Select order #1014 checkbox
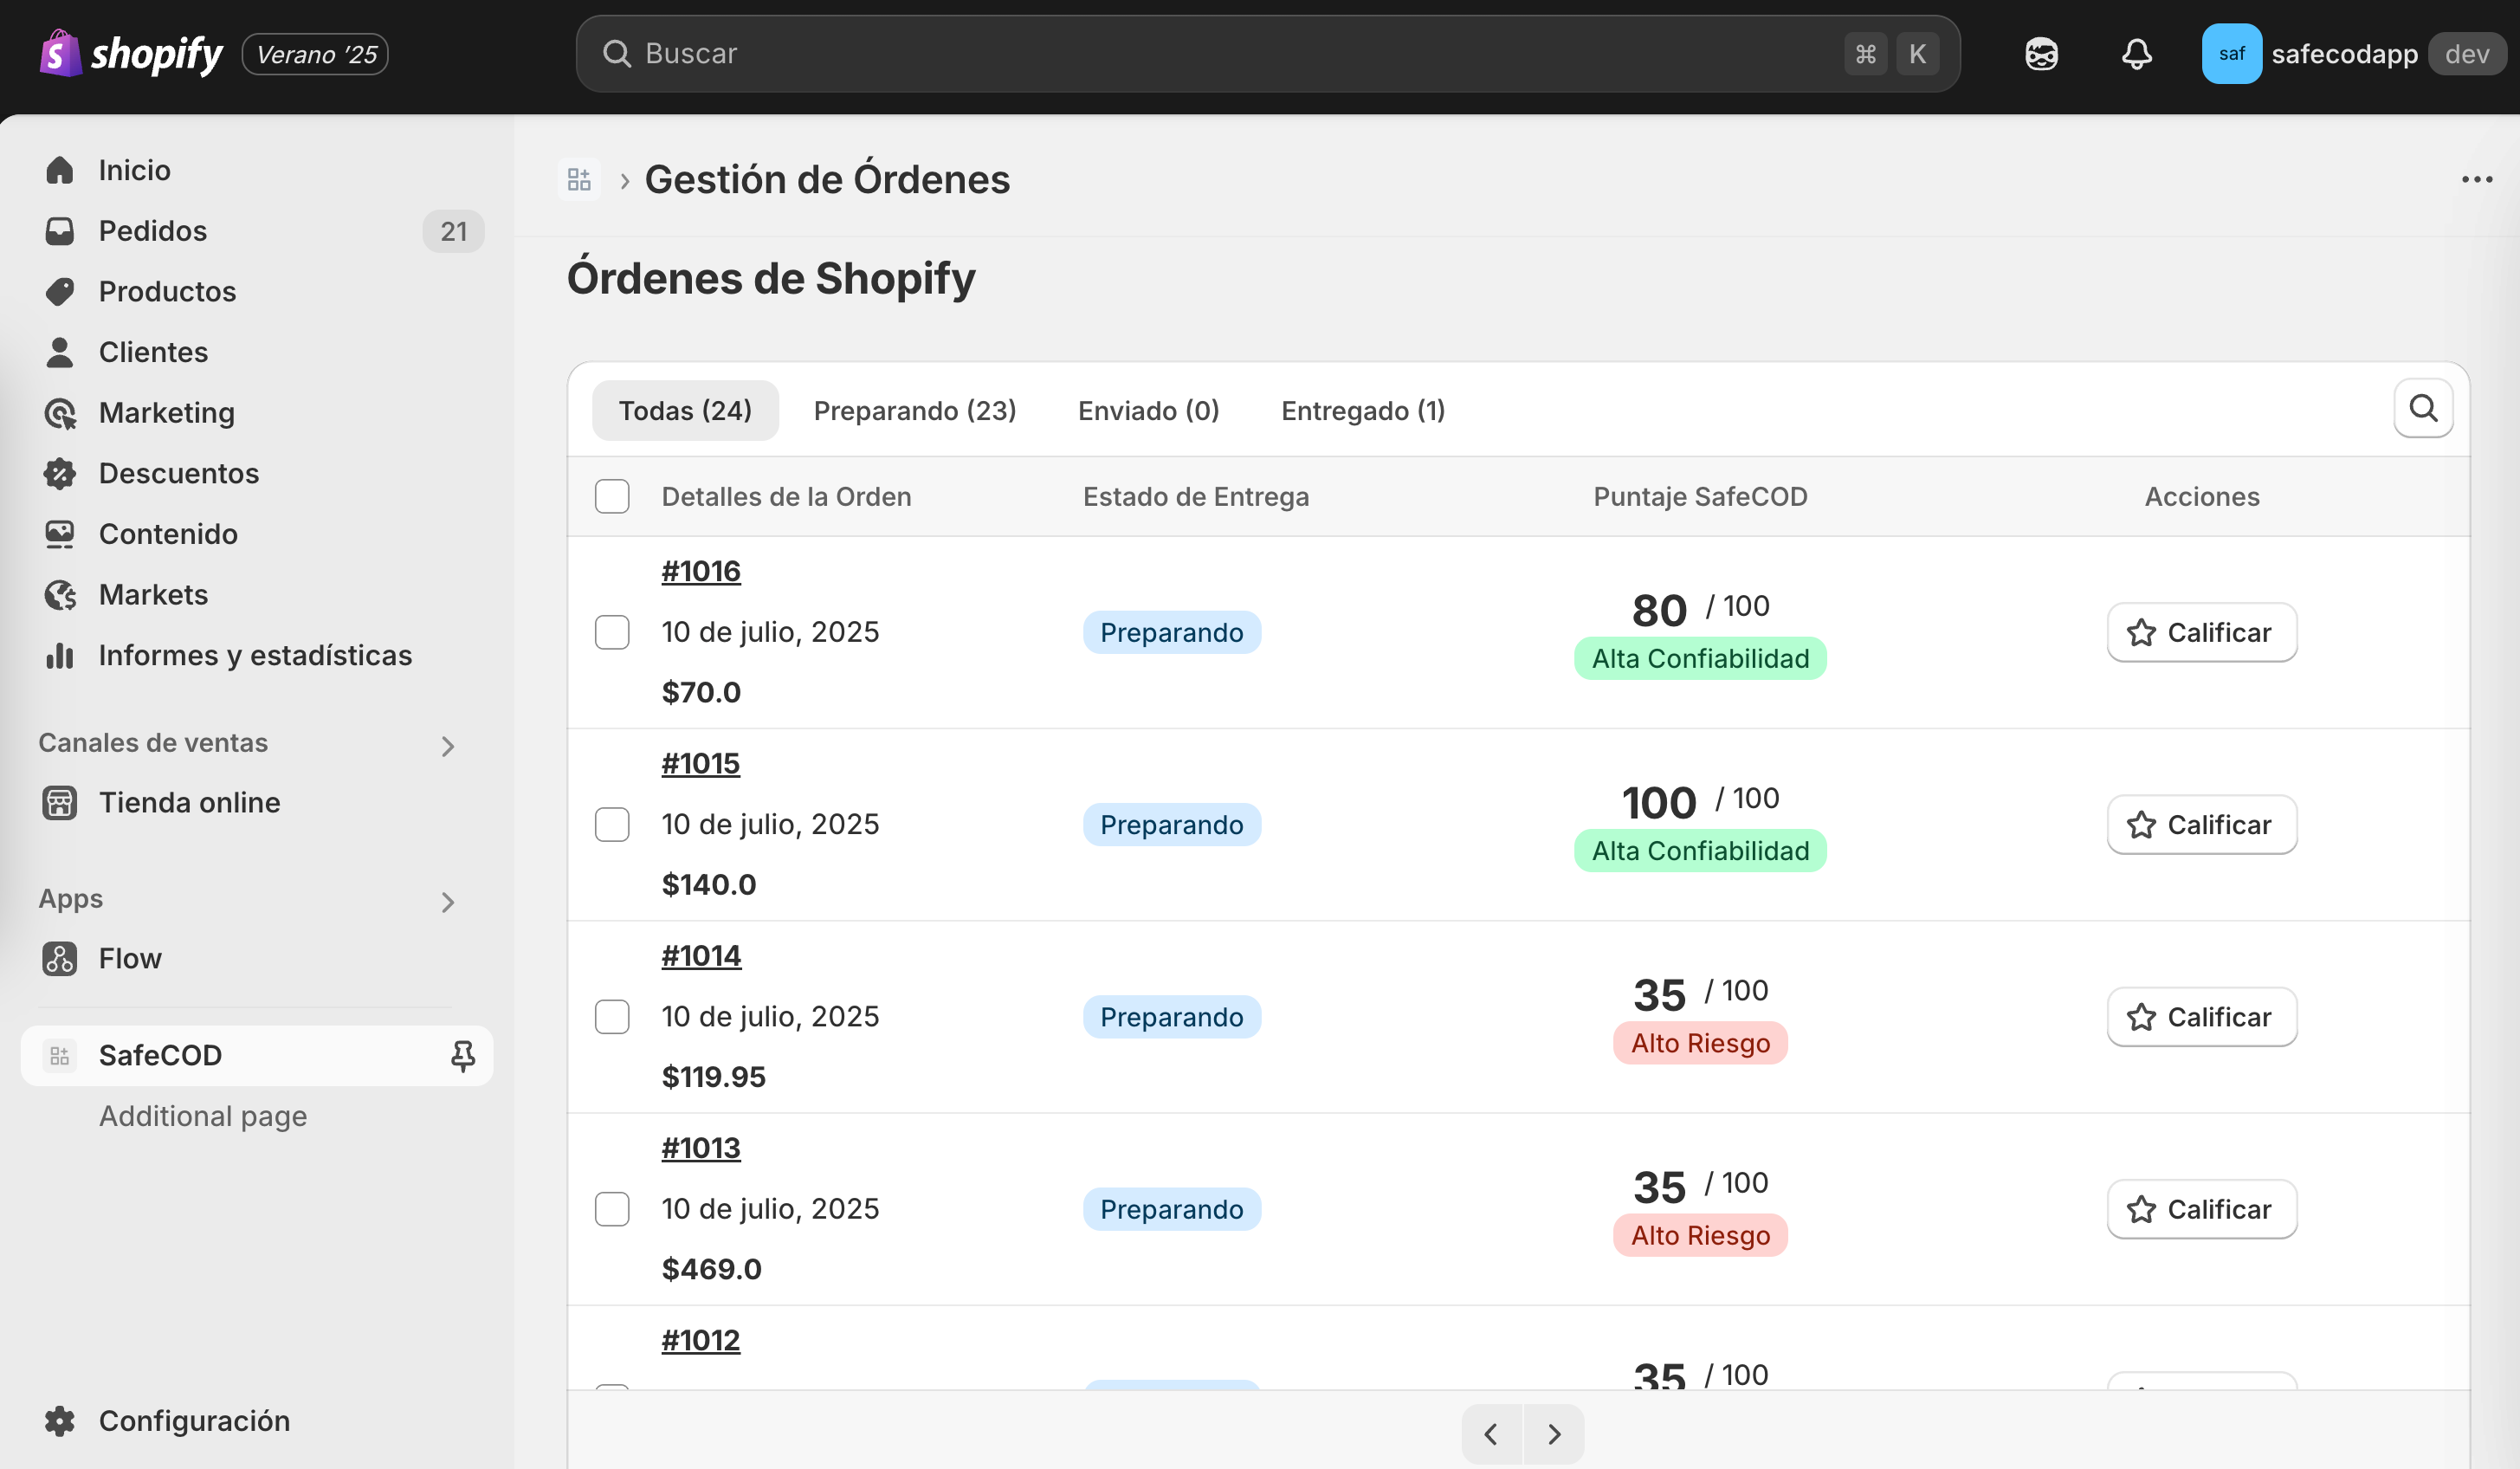This screenshot has height=1469, width=2520. pyautogui.click(x=612, y=1016)
